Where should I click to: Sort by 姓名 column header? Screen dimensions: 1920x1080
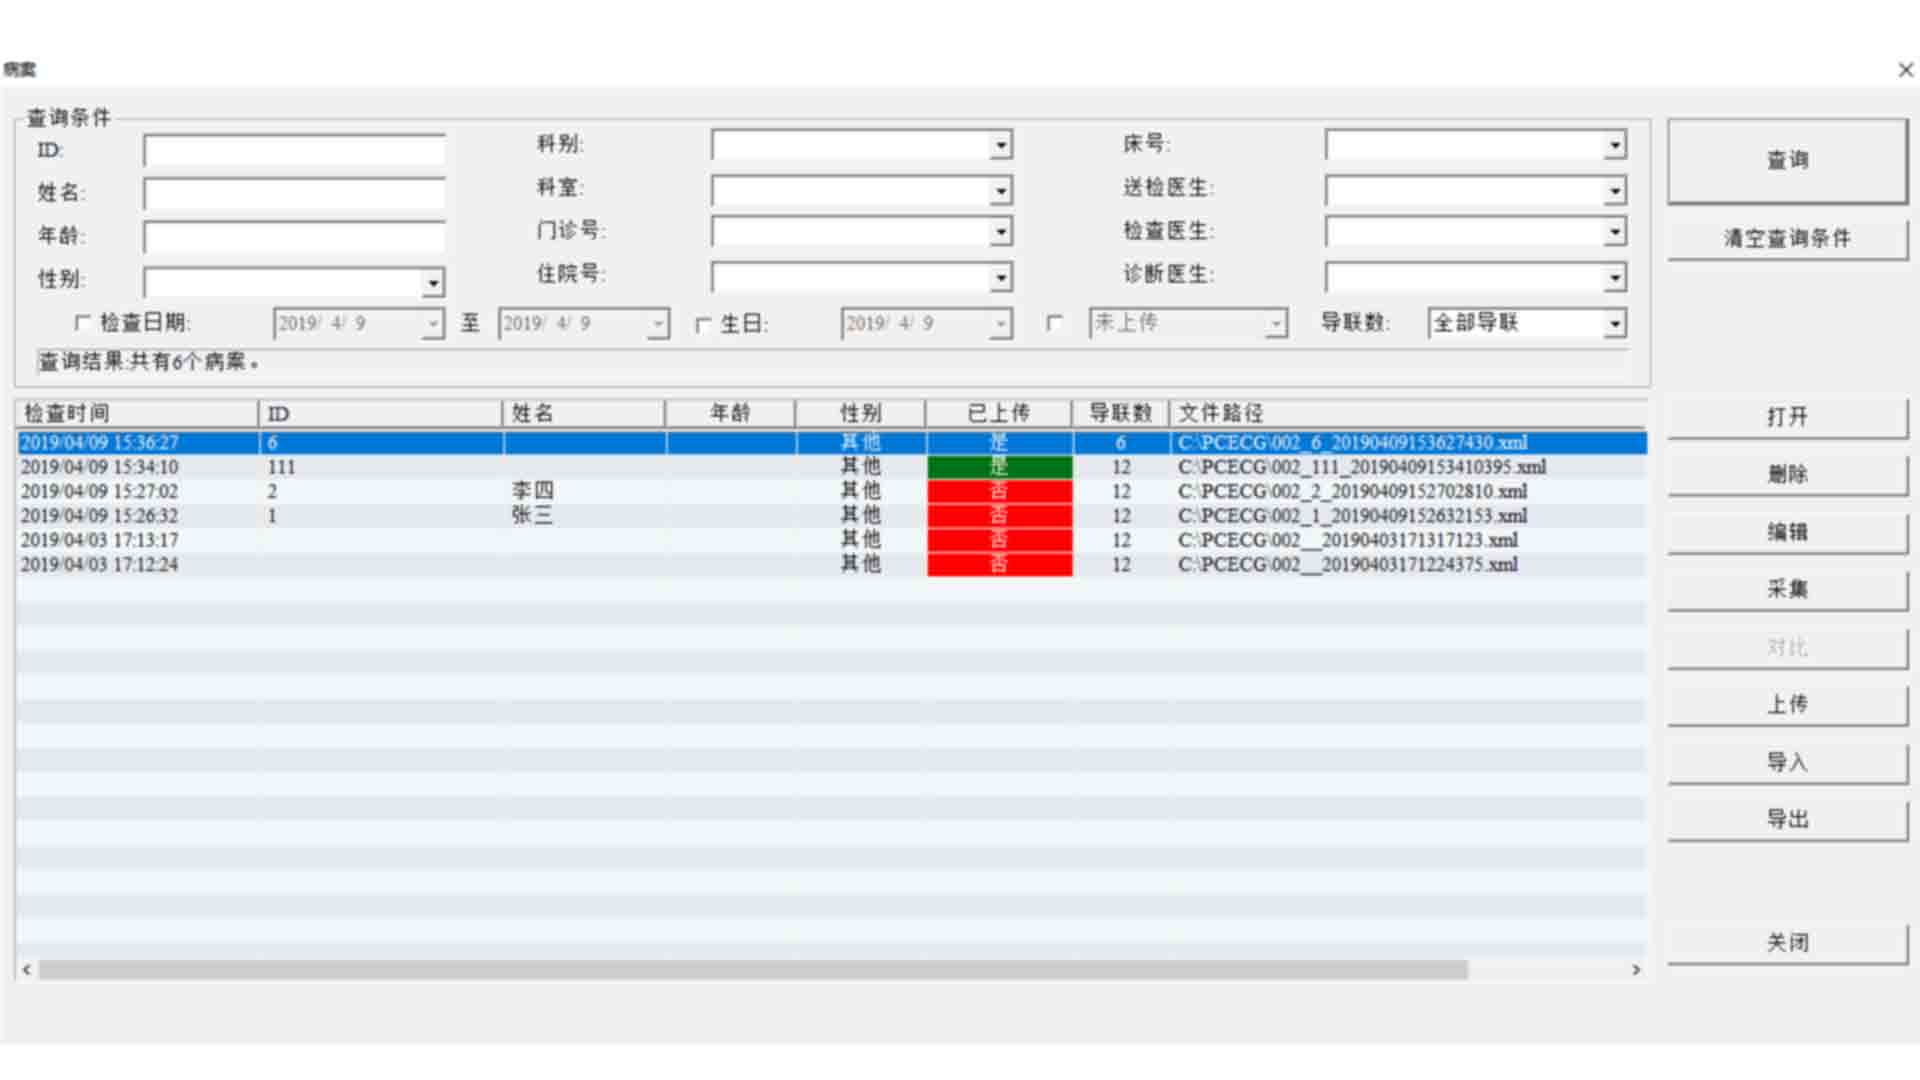[584, 413]
